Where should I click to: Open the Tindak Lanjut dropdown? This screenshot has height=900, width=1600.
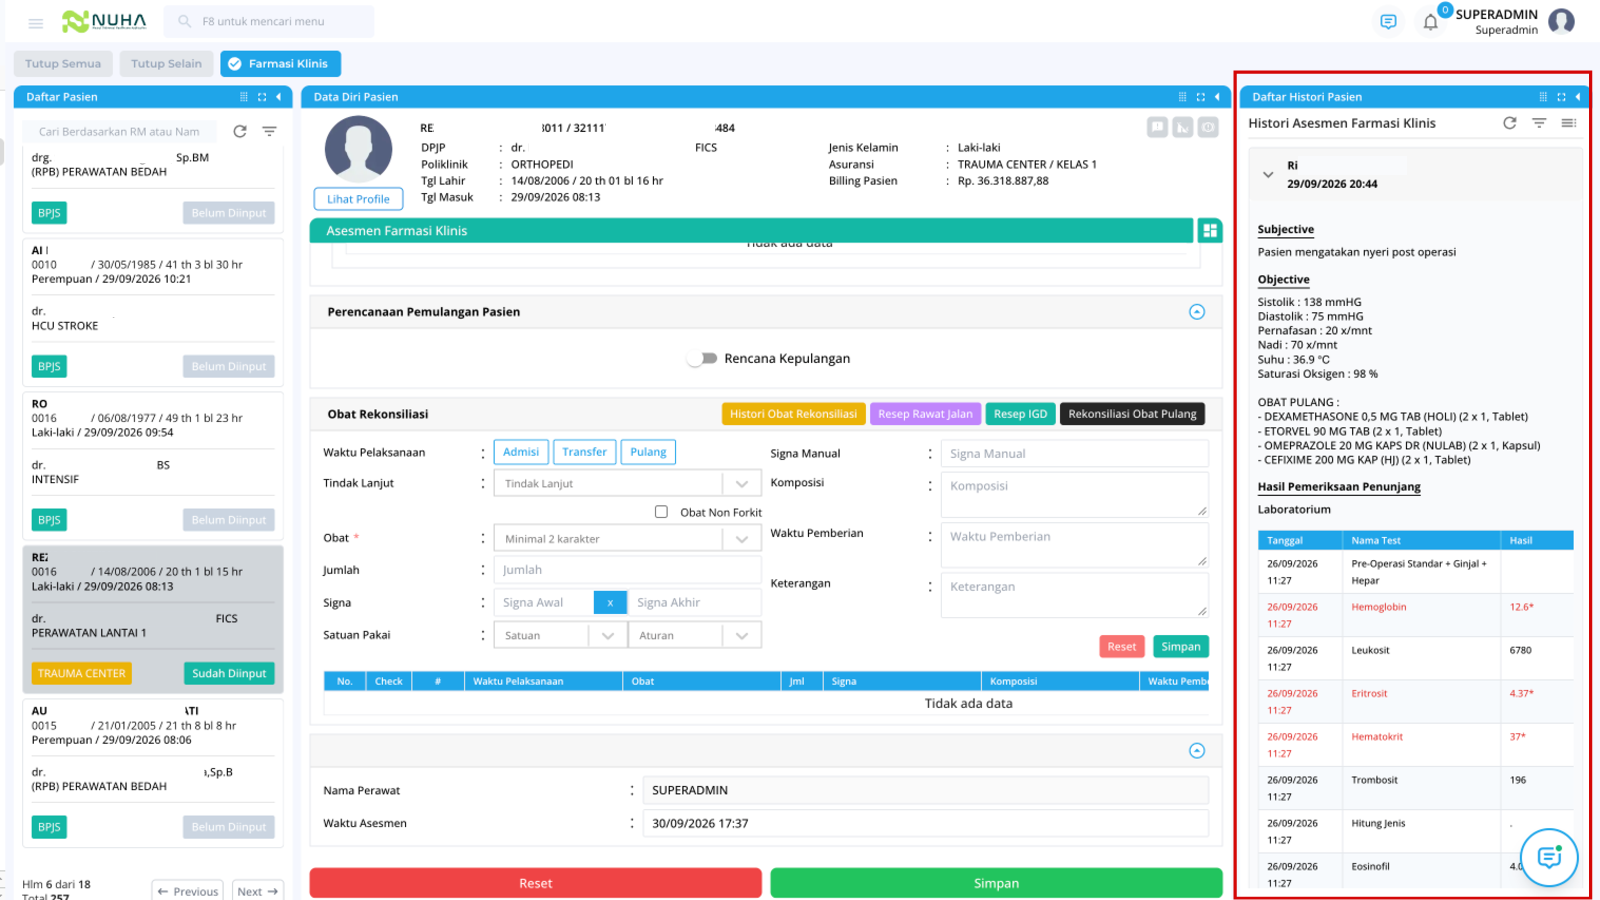click(627, 483)
